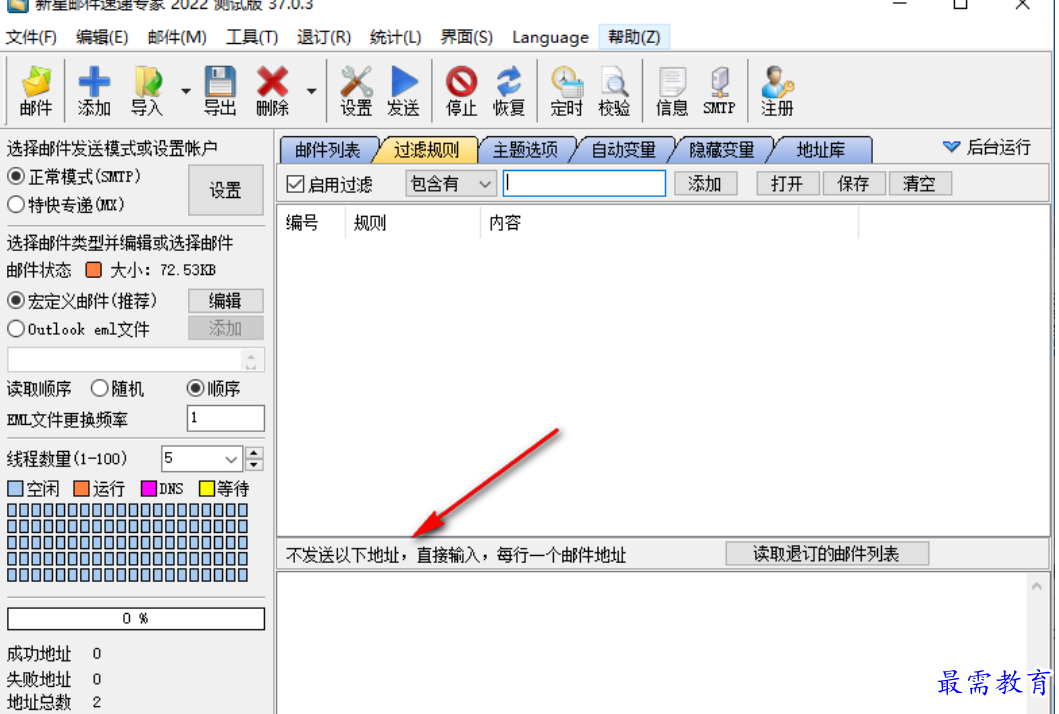The height and width of the screenshot is (714, 1059).
Task: Open the 界面(S) menu
Action: pos(467,37)
